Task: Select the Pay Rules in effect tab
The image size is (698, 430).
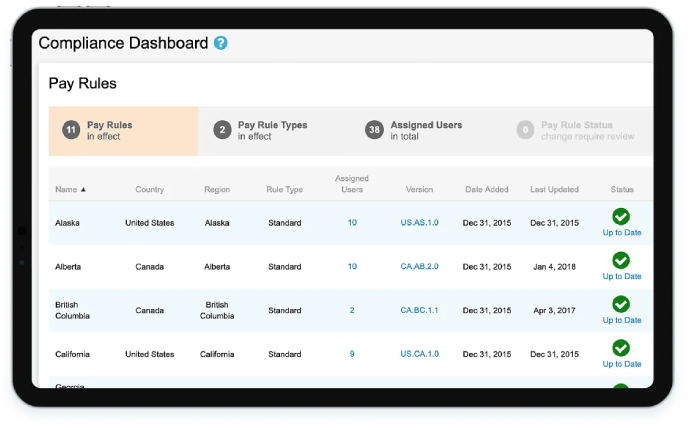Action: [x=123, y=131]
